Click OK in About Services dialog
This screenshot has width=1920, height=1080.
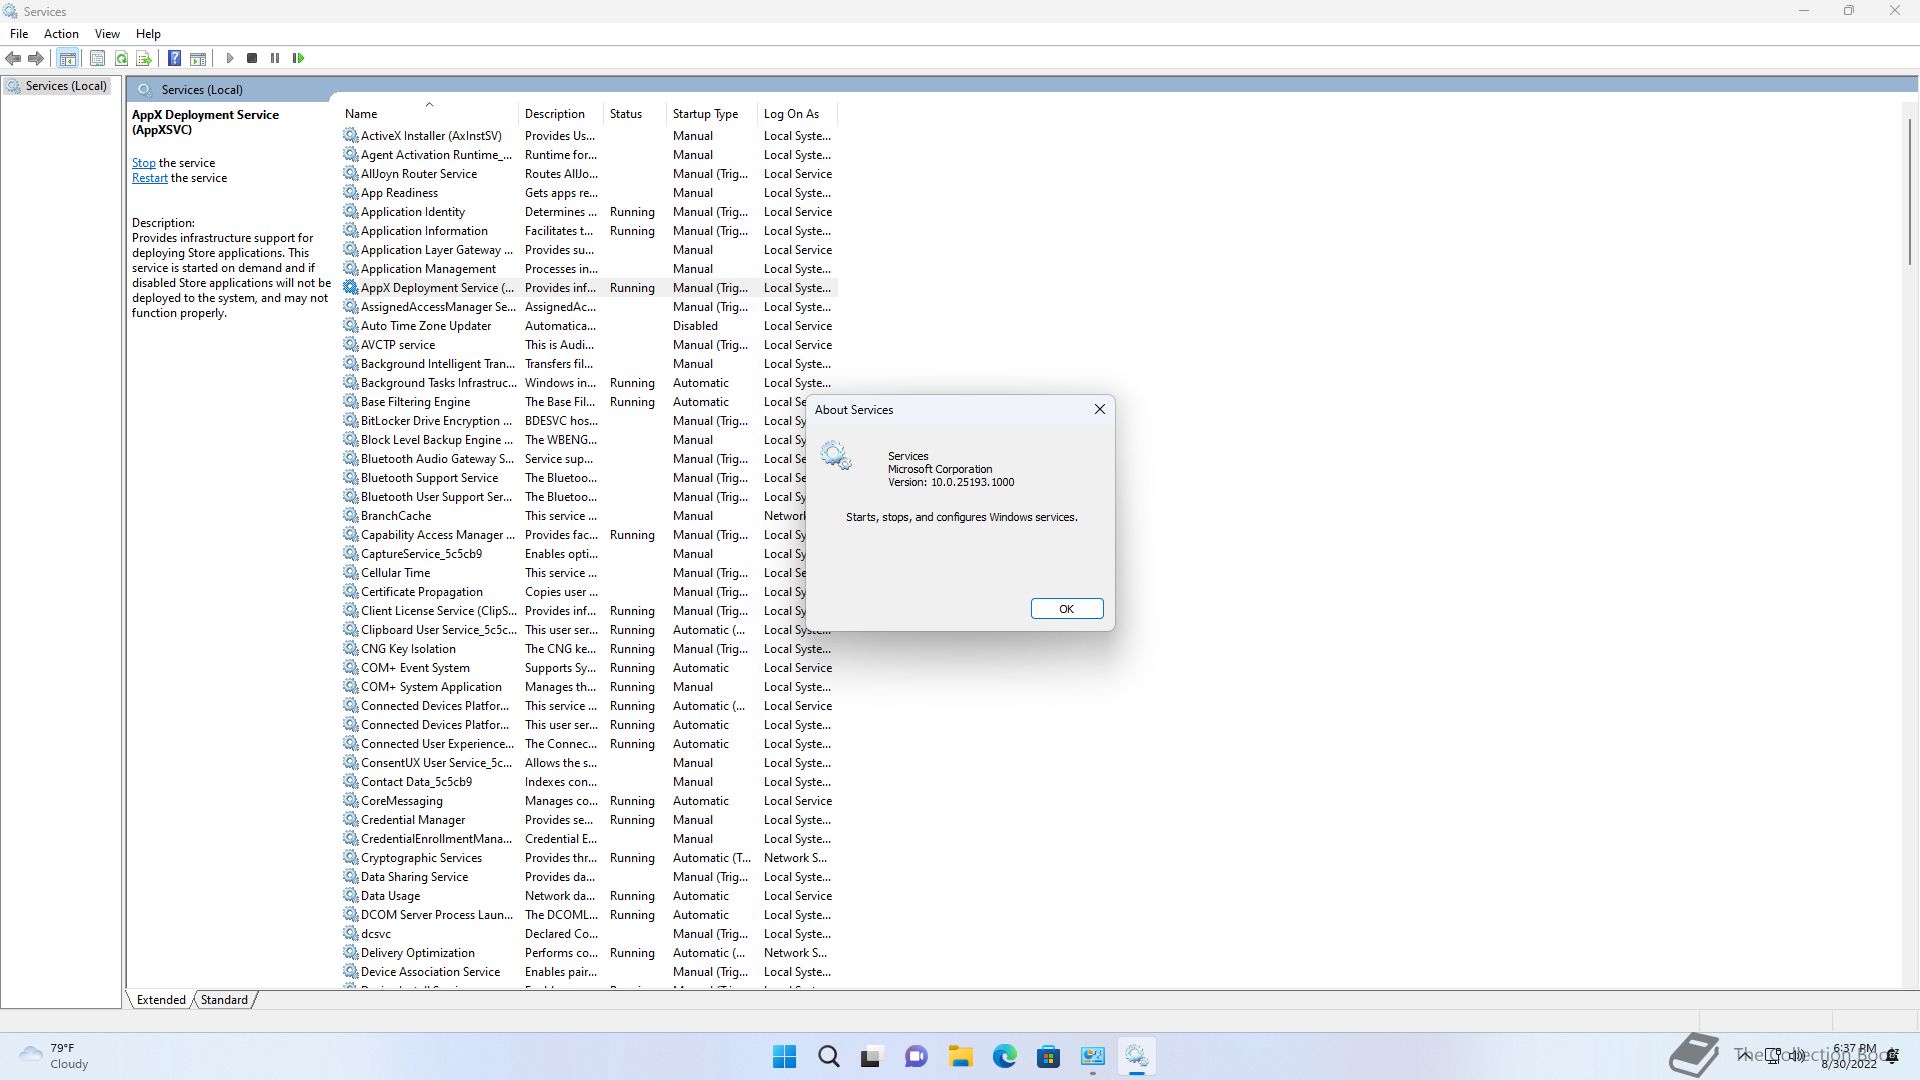1067,609
